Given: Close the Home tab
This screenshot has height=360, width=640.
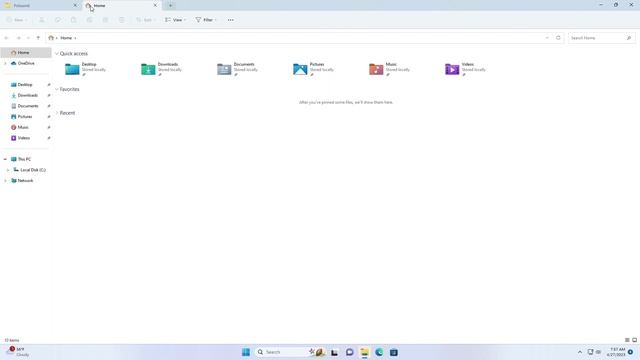Looking at the screenshot, I should tap(155, 5).
